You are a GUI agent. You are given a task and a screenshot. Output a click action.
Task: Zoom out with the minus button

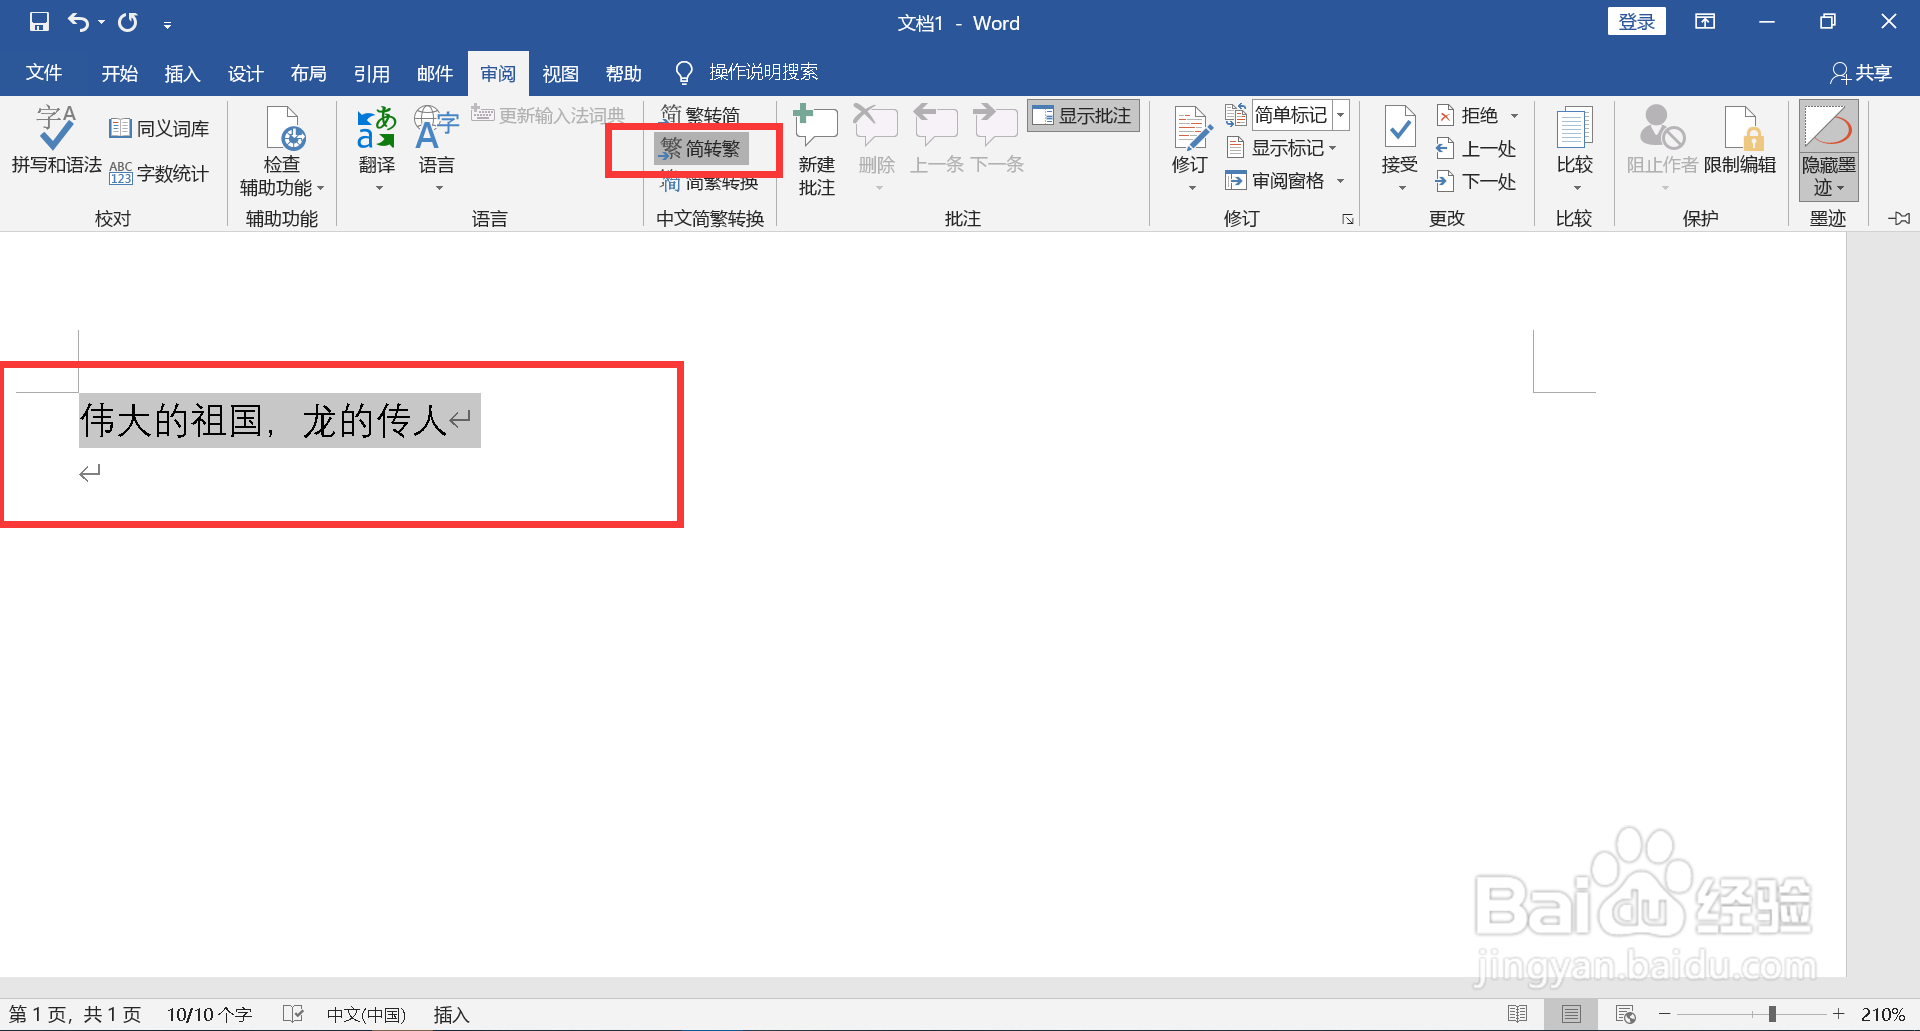[1664, 1014]
